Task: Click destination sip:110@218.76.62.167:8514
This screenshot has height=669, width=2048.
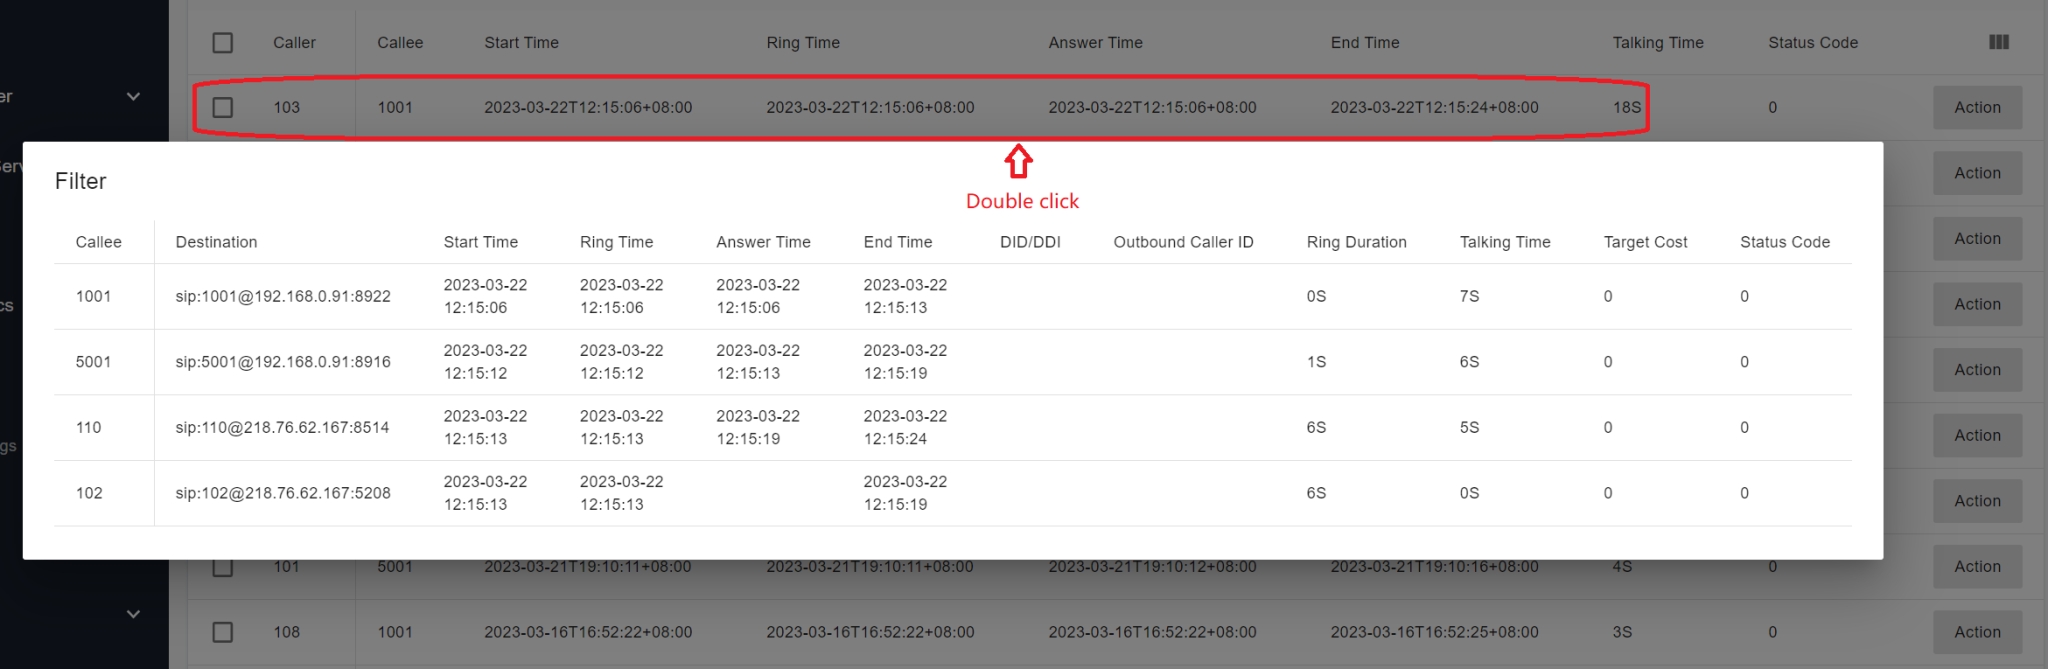Action: [x=282, y=428]
